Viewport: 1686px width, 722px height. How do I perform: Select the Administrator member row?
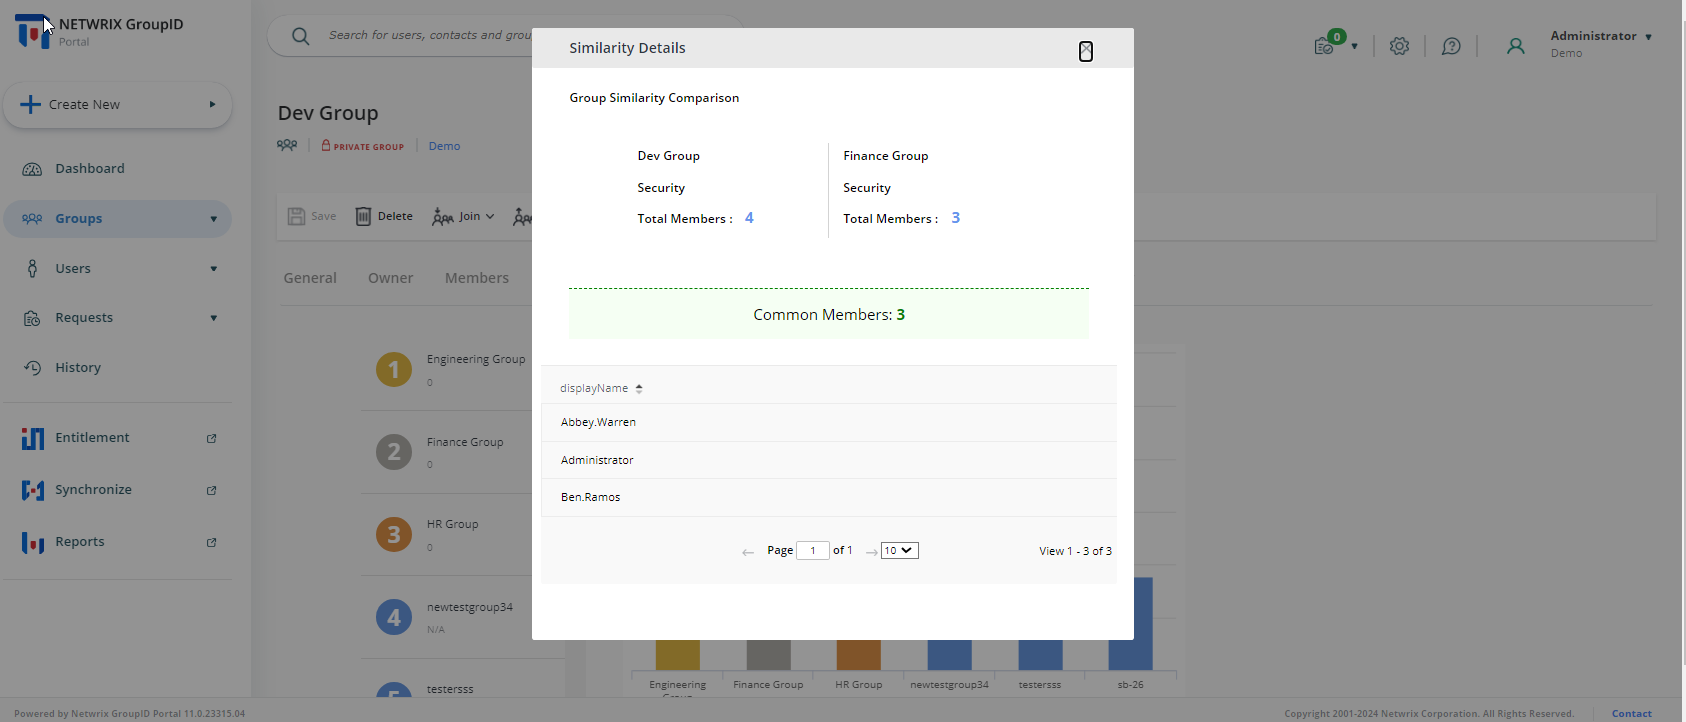click(x=829, y=460)
